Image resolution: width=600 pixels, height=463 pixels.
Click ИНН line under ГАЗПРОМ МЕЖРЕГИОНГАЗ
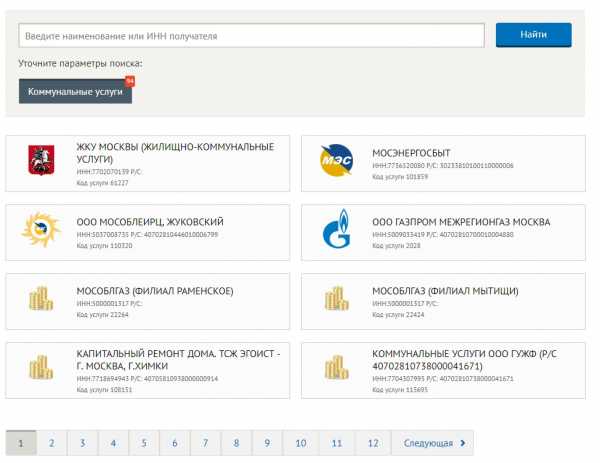443,235
